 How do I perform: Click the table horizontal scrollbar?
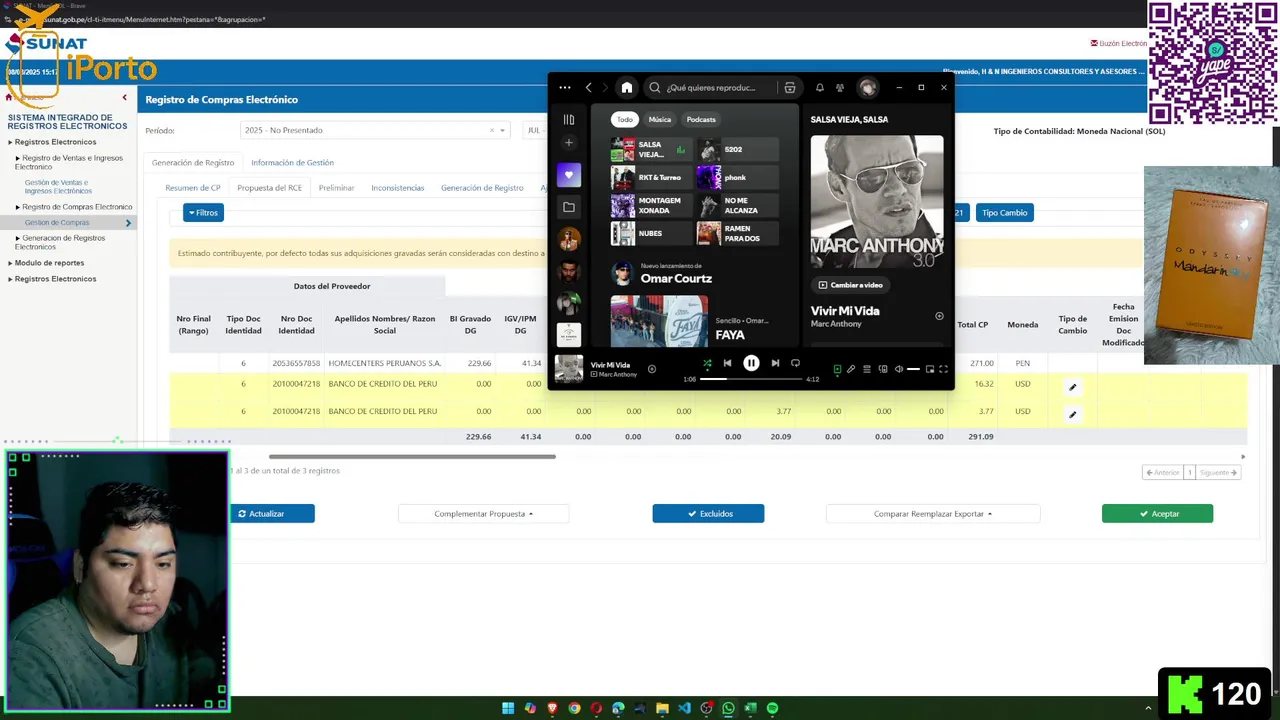tap(412, 457)
